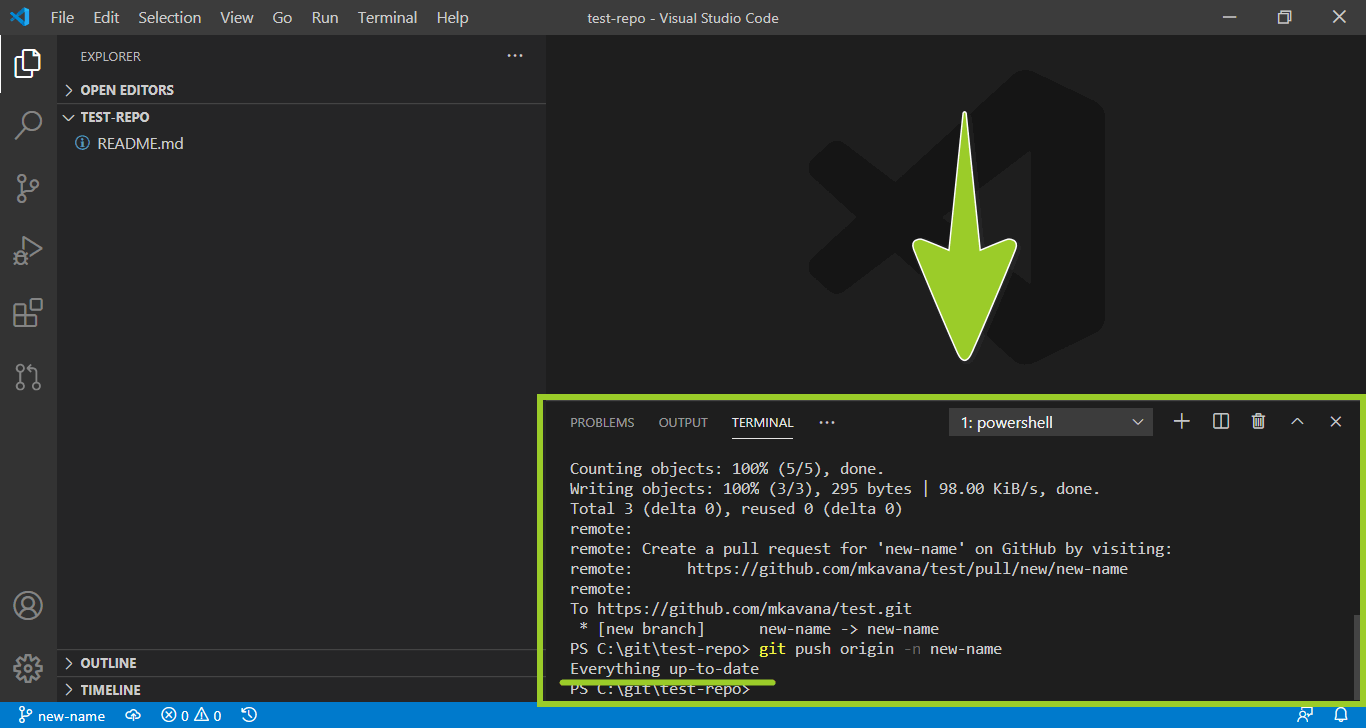Open the GitHub Pull Requests view
1366x728 pixels.
point(28,376)
